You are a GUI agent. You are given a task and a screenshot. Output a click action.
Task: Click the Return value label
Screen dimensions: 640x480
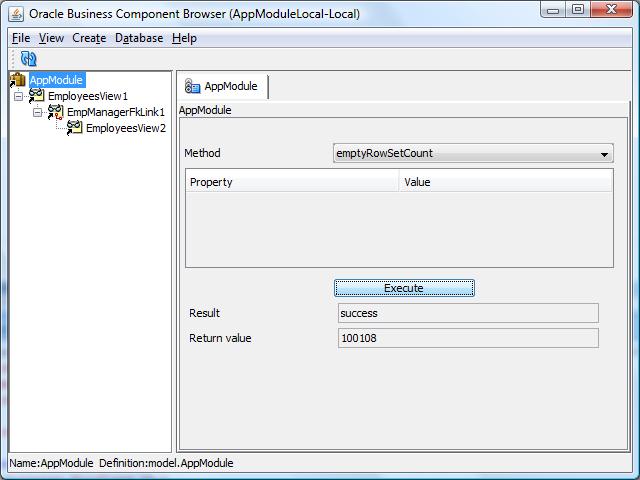coord(220,338)
